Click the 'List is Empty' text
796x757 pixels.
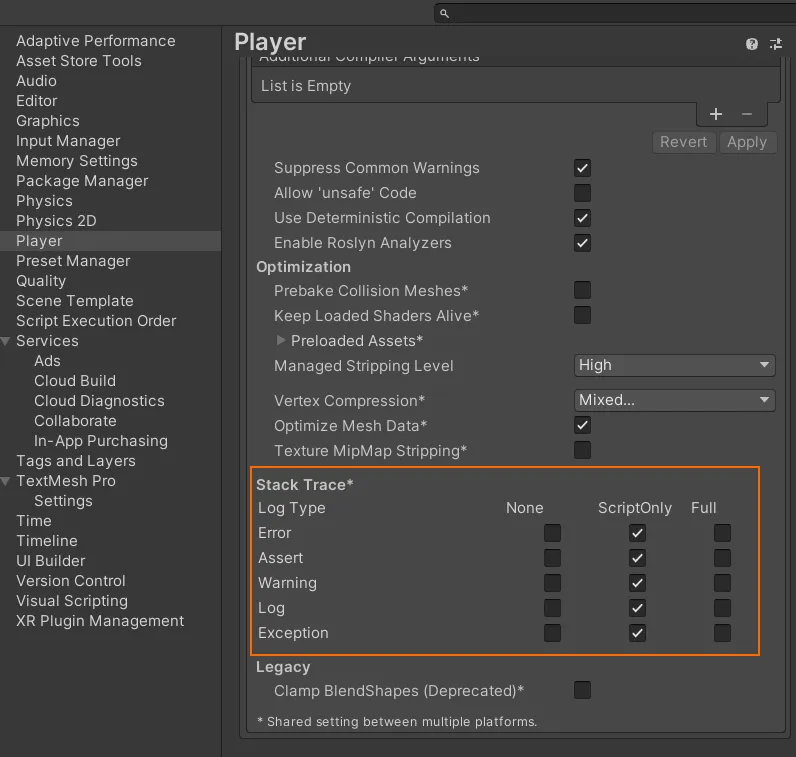[x=306, y=86]
